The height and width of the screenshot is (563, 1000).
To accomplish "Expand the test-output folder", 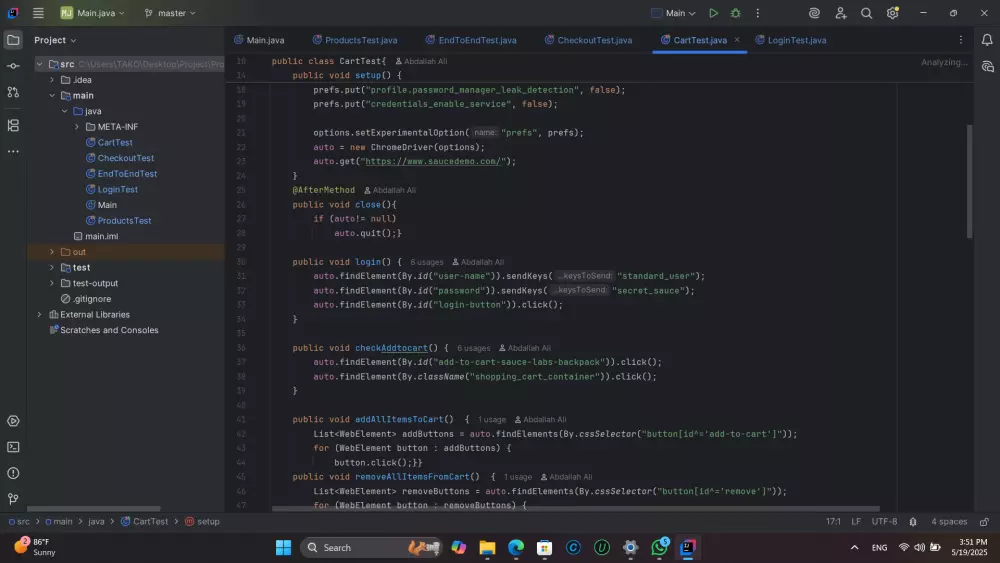I will tap(52, 283).
